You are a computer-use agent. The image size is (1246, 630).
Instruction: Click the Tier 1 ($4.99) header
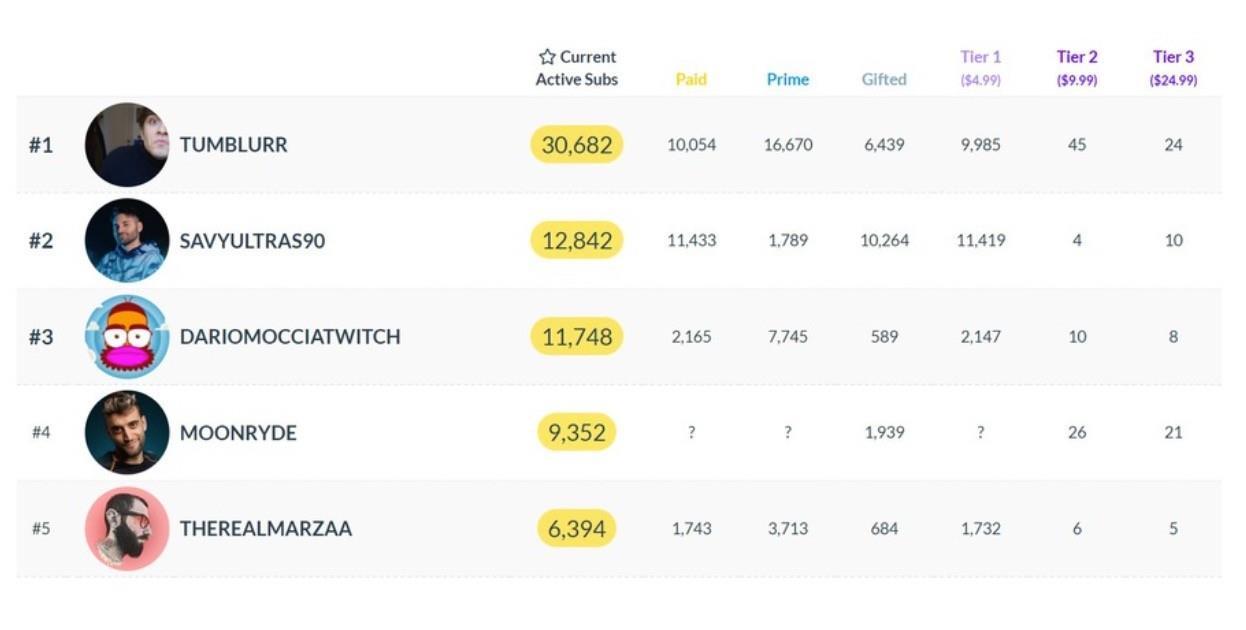(x=980, y=68)
